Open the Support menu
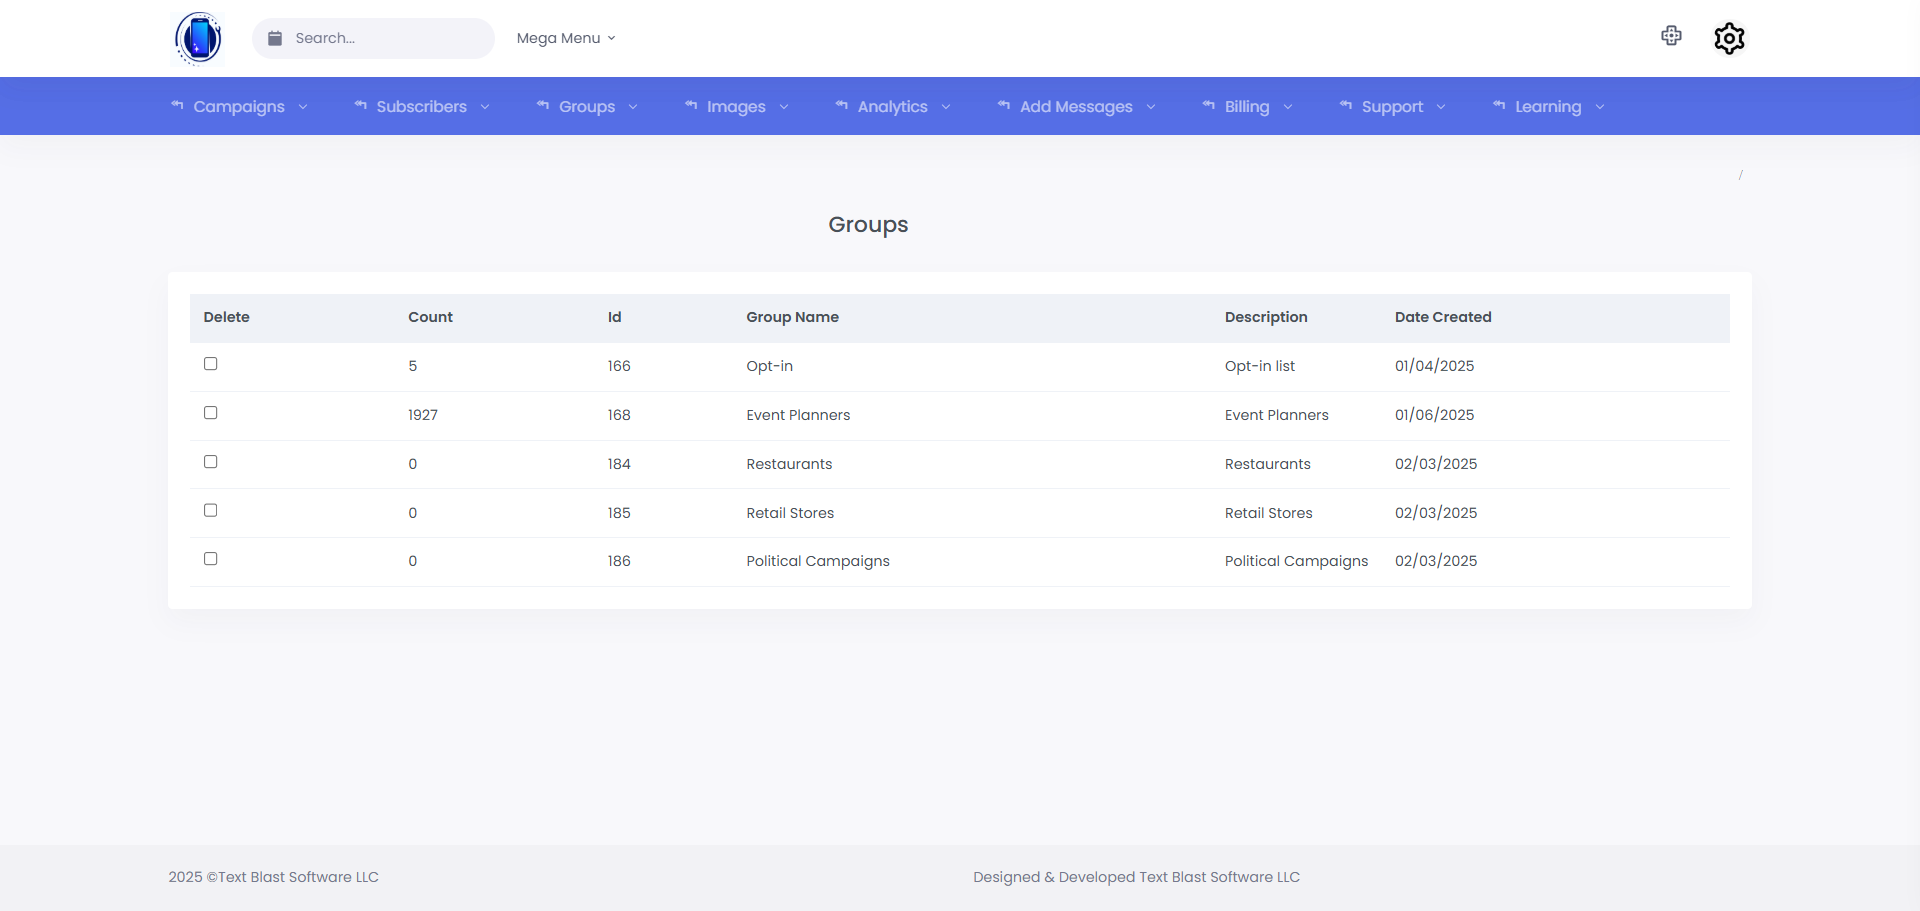The image size is (1920, 911). click(1393, 106)
